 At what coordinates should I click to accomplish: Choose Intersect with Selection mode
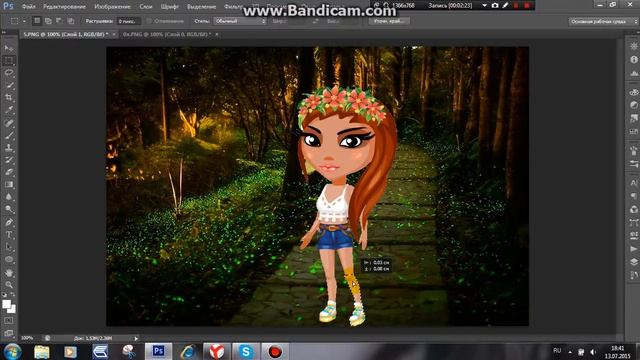coord(70,20)
